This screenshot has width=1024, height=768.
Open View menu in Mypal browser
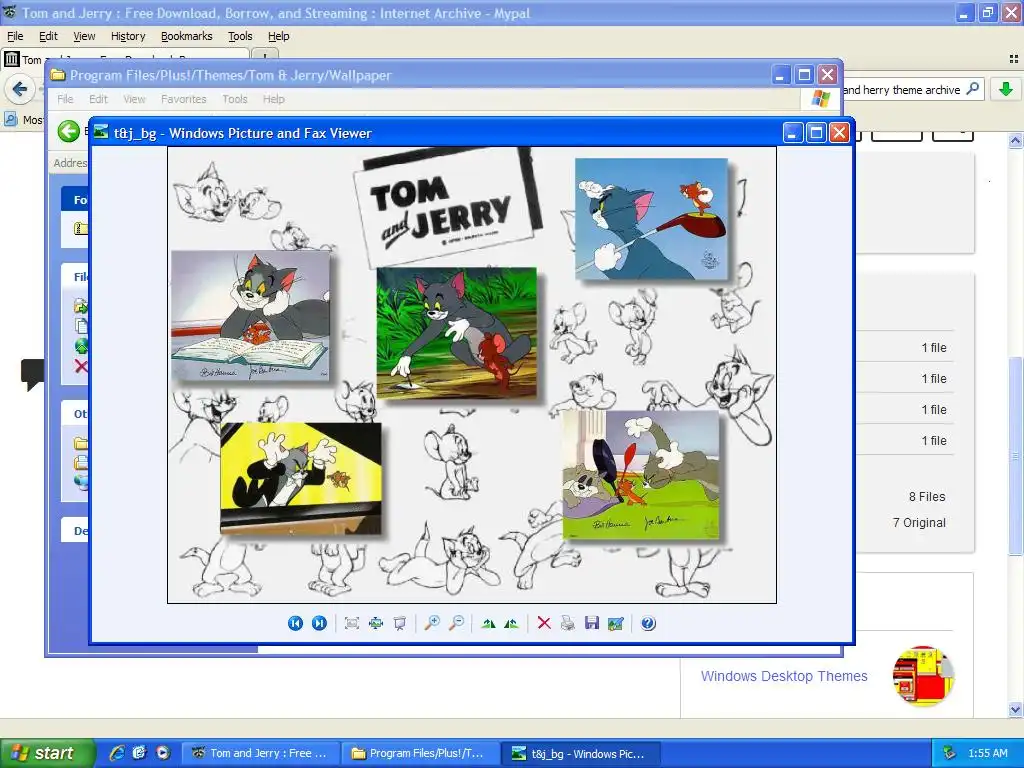point(84,36)
